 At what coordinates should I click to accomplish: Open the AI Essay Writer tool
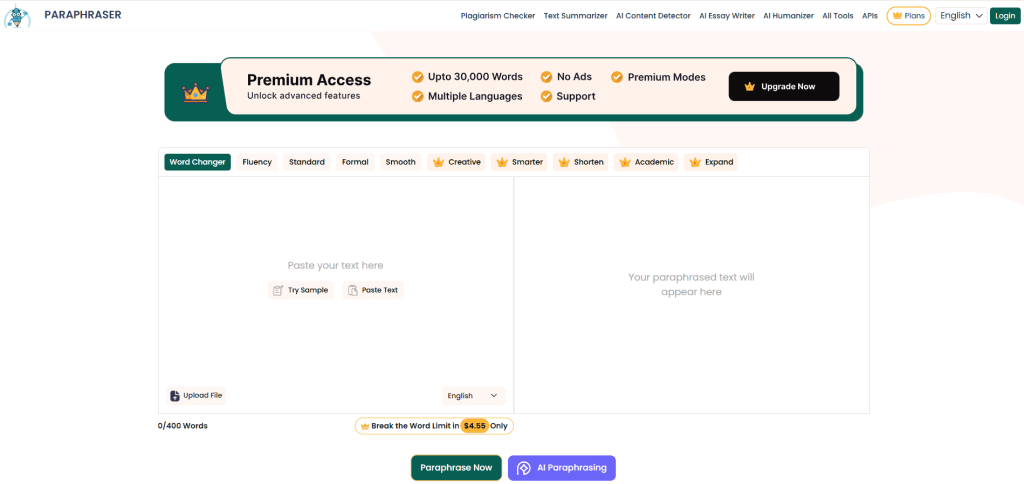tap(727, 16)
